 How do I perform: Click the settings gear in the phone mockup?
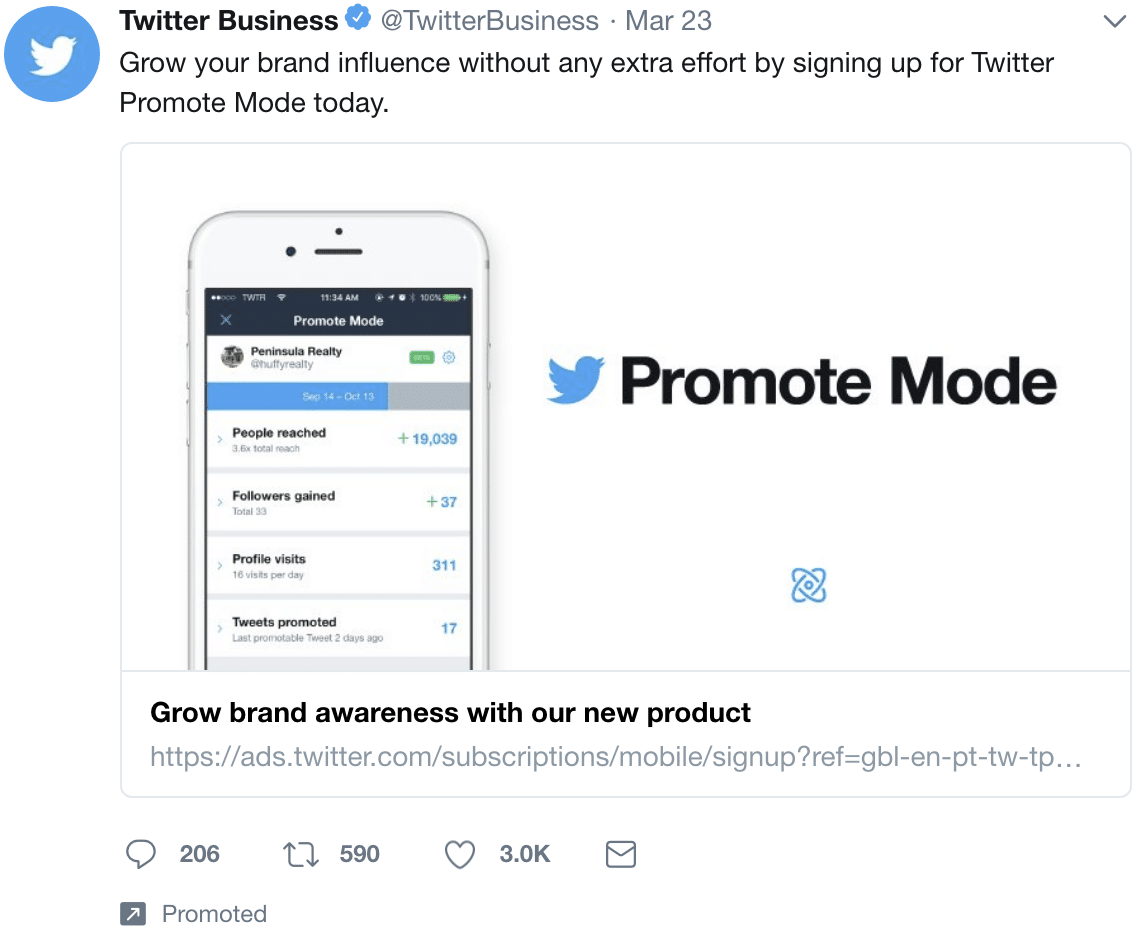point(449,357)
